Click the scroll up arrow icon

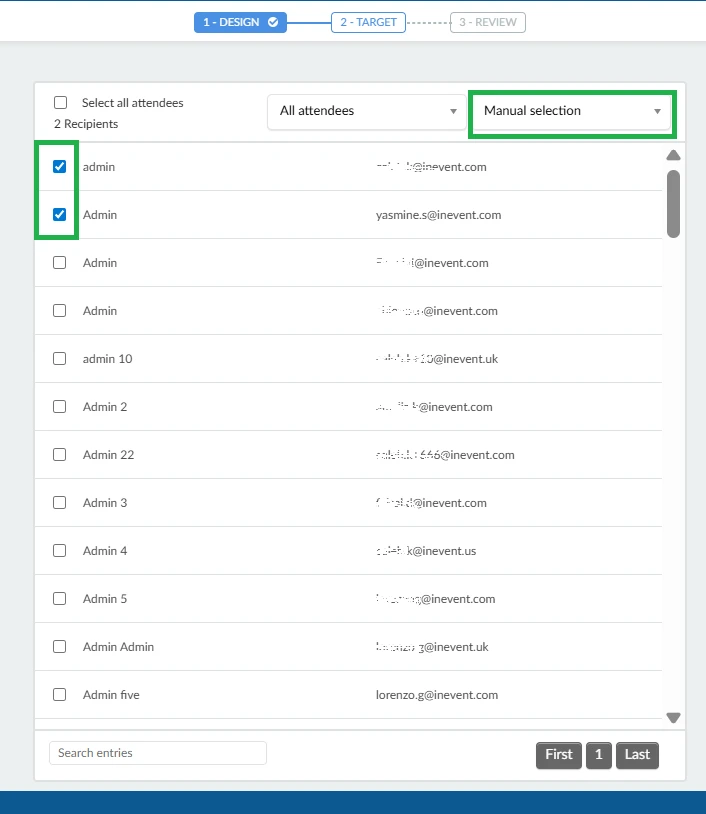[673, 155]
